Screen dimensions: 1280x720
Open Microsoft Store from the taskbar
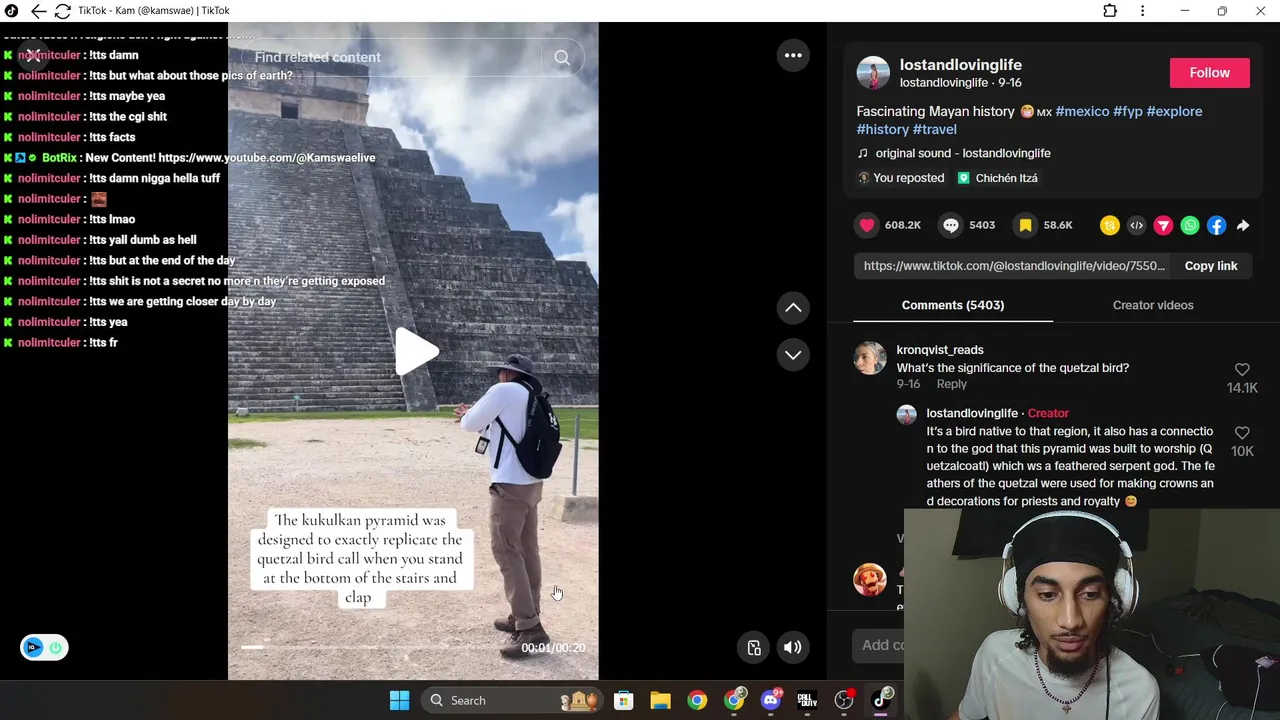point(623,701)
